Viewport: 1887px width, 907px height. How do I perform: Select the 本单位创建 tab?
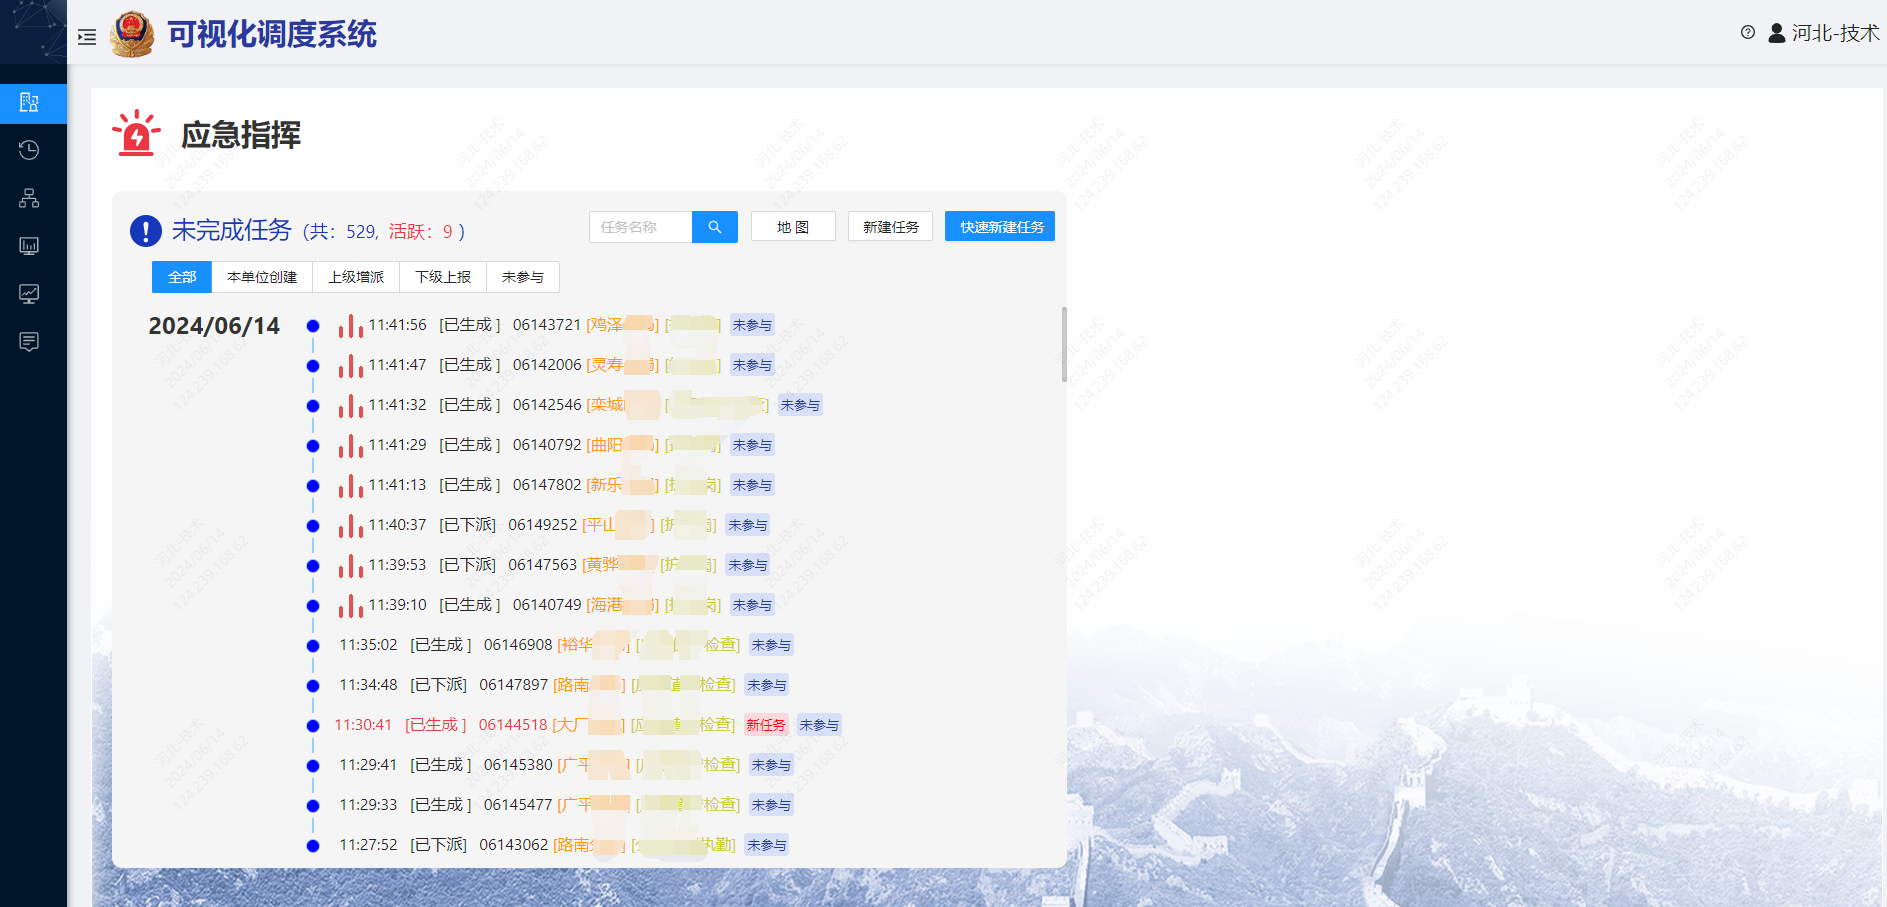pos(262,277)
